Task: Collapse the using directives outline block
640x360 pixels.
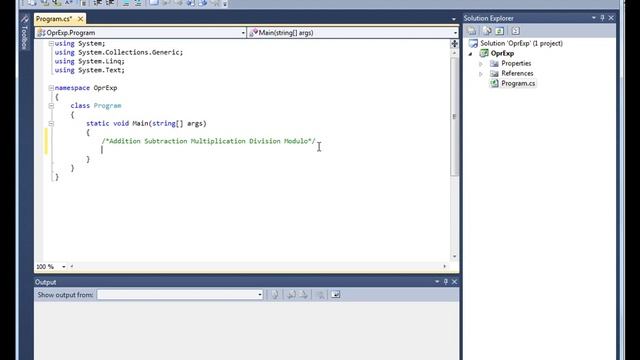Action: click(x=51, y=43)
